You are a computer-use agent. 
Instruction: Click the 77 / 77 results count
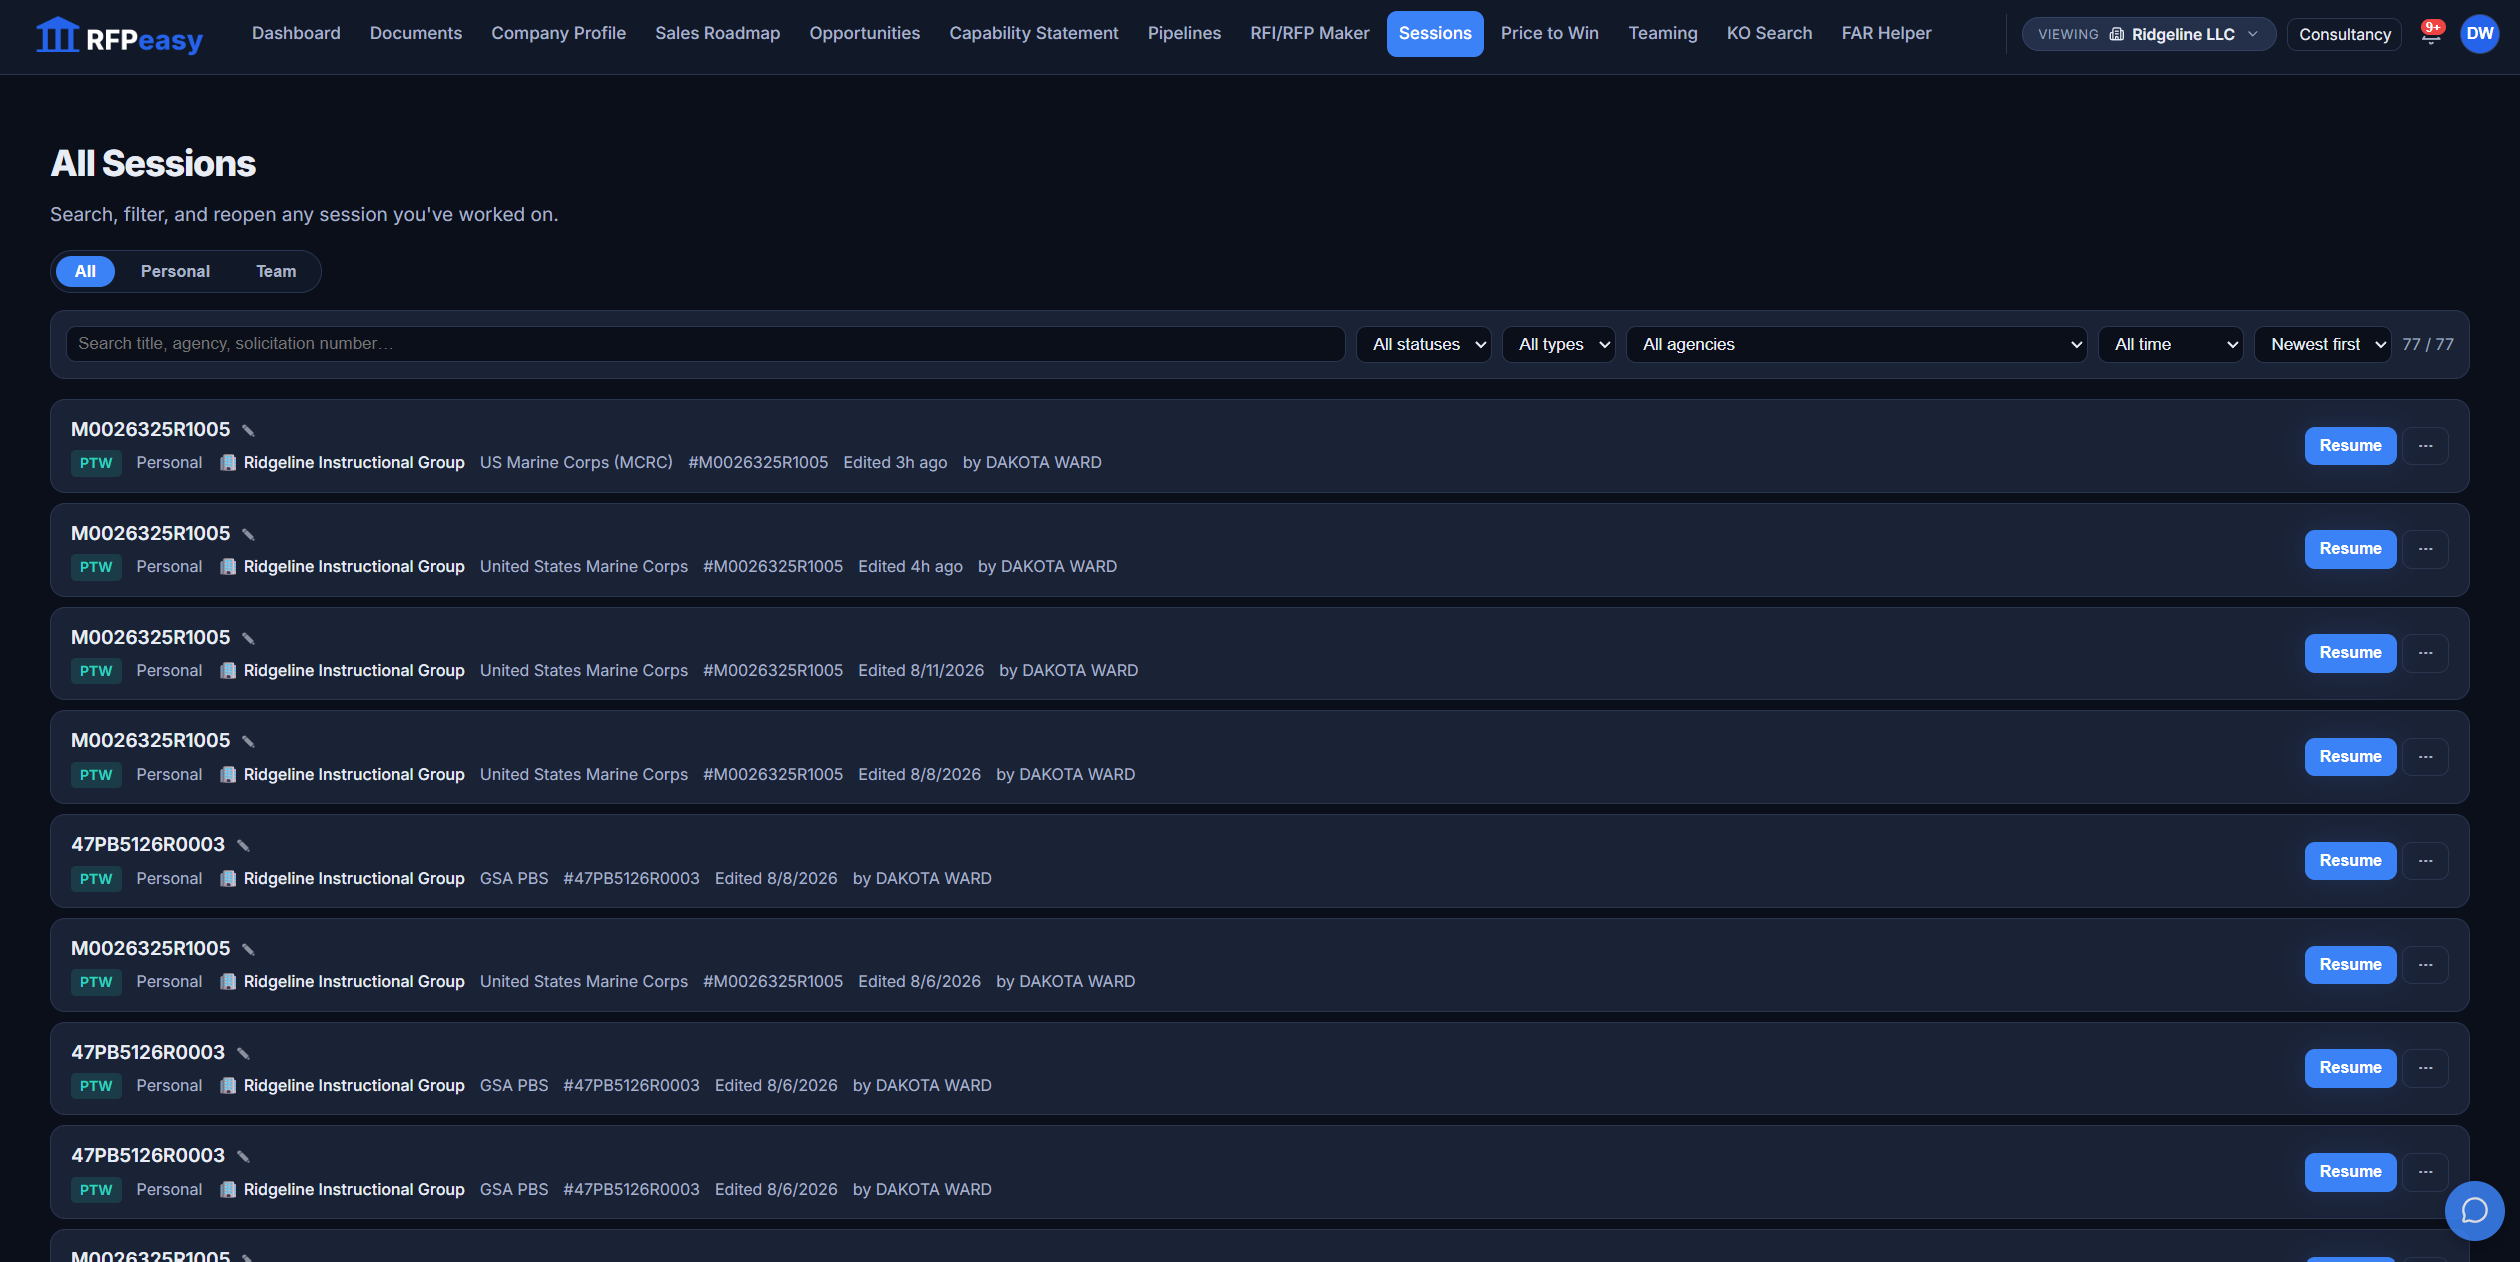pos(2428,344)
